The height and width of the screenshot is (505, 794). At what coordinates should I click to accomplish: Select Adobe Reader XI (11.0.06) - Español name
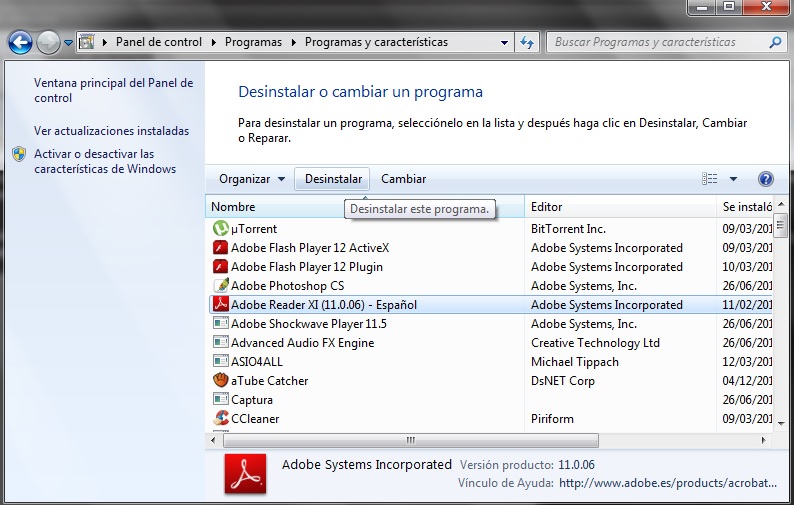click(x=324, y=305)
